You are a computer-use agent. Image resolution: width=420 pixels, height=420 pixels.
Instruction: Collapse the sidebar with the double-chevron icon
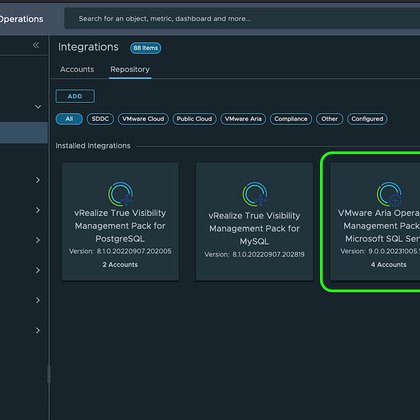pos(36,45)
